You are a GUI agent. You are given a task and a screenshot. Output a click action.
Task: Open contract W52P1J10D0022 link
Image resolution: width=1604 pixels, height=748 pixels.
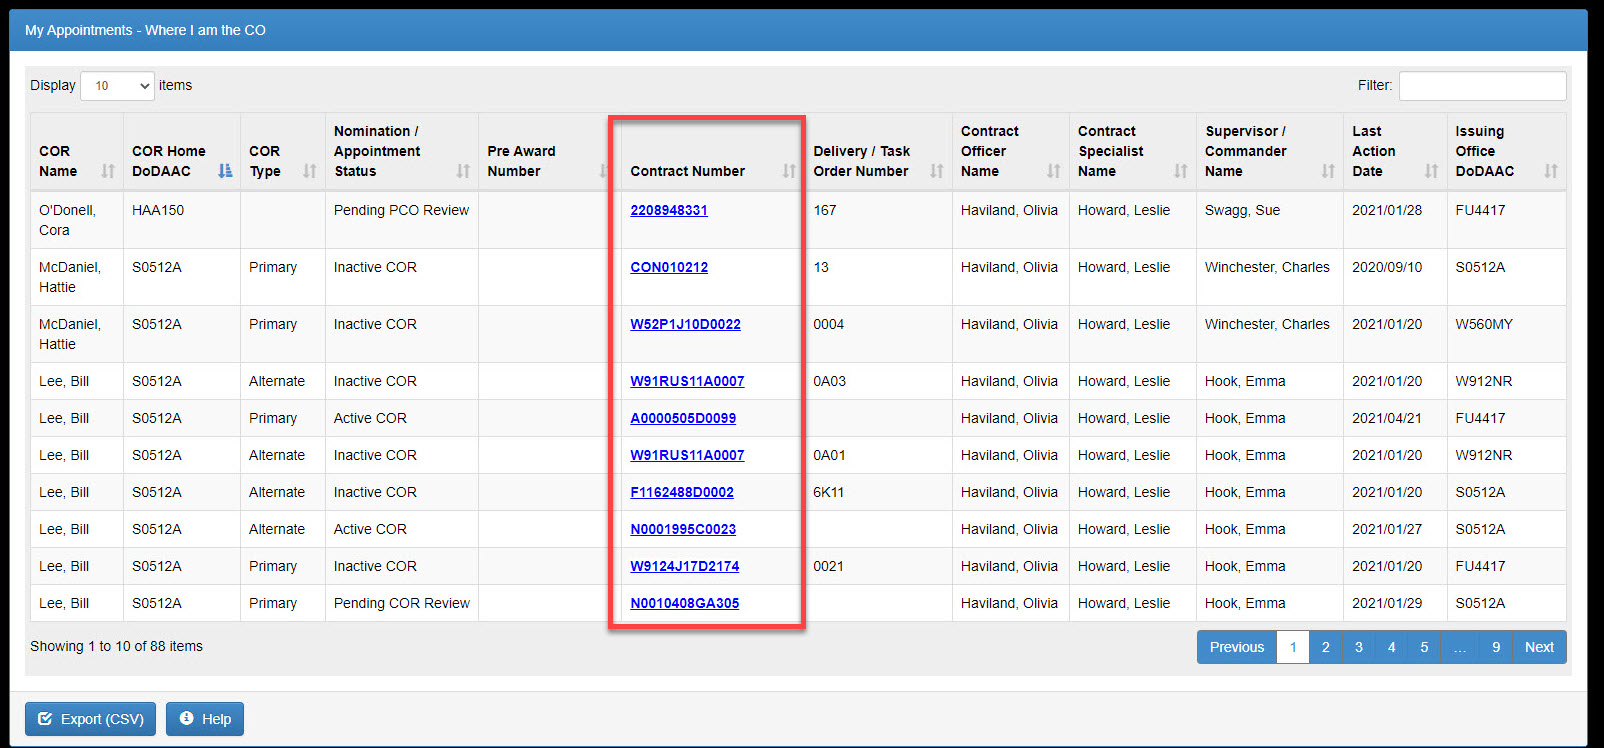tap(685, 324)
